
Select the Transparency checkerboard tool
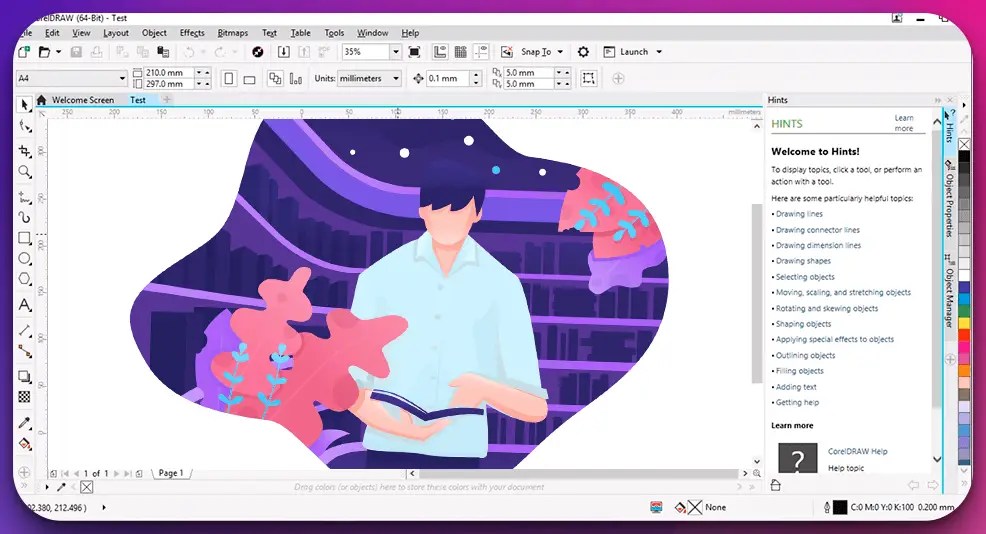(25, 397)
